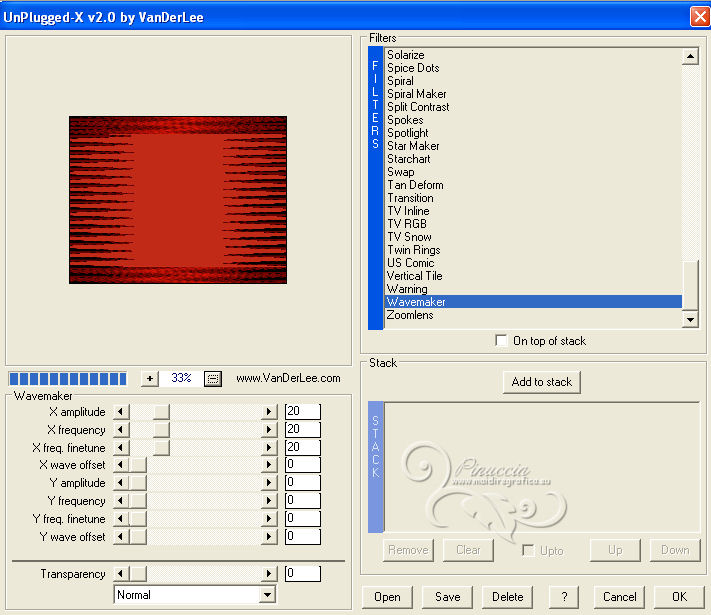
Task: Select the Spice Dots filter
Action: click(x=413, y=68)
